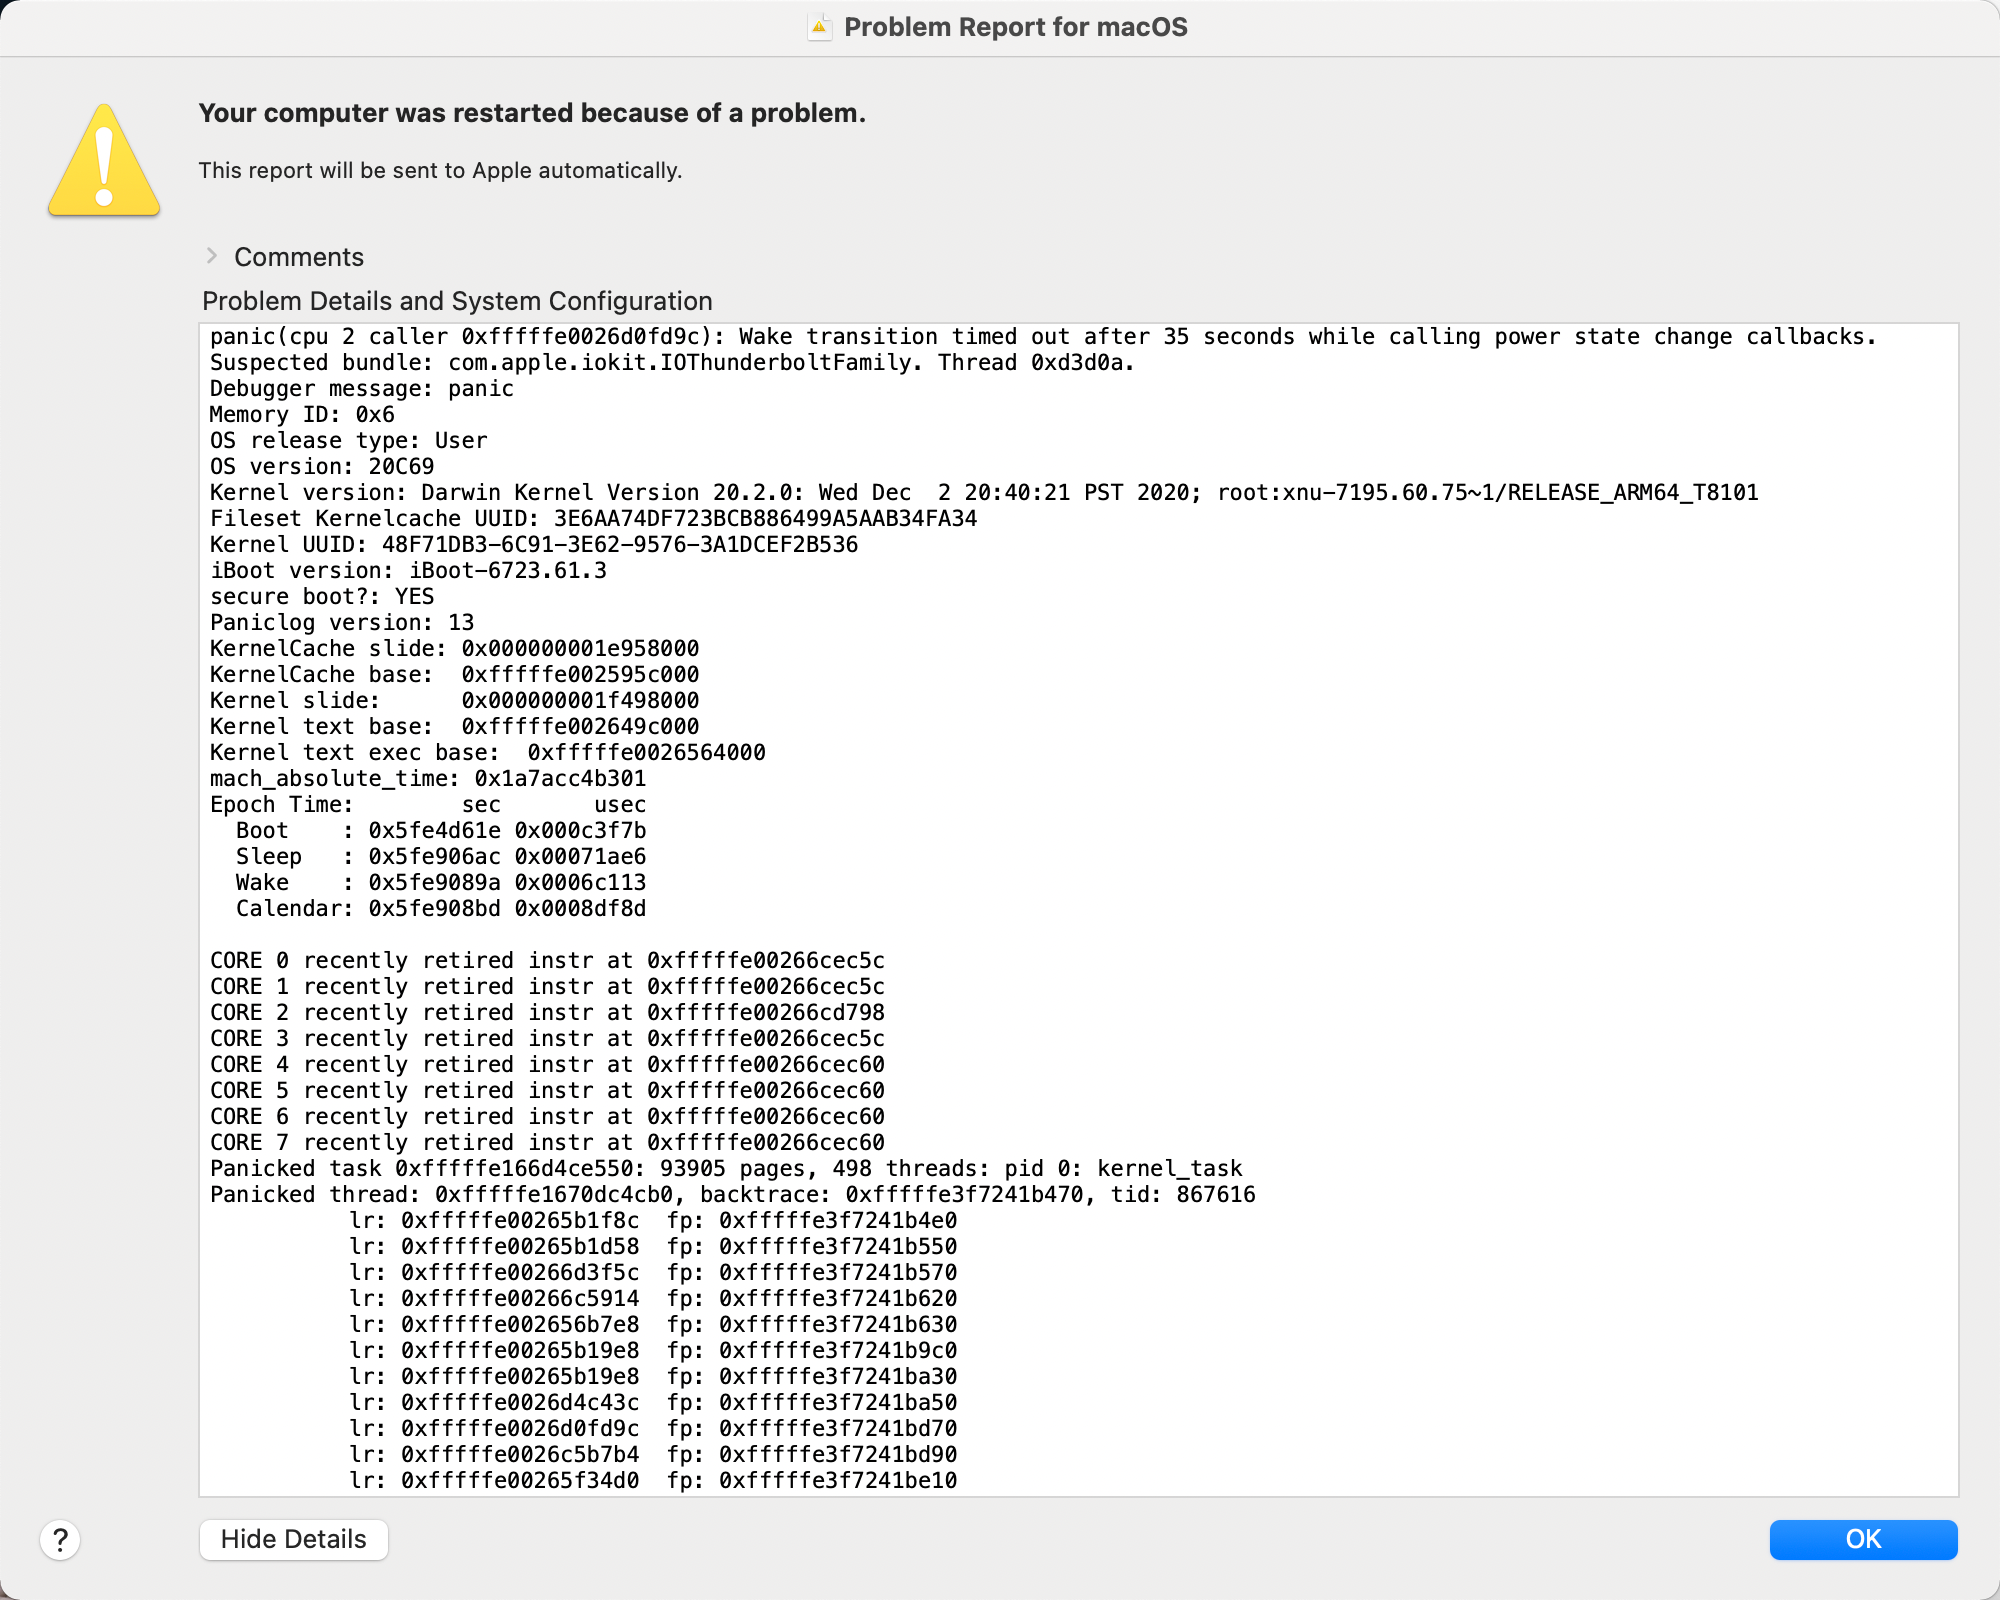Click the 'Suspected bundle: com.apple.iokit.IOThunderboltFamily' line
The height and width of the screenshot is (1600, 2000).
pos(672,363)
